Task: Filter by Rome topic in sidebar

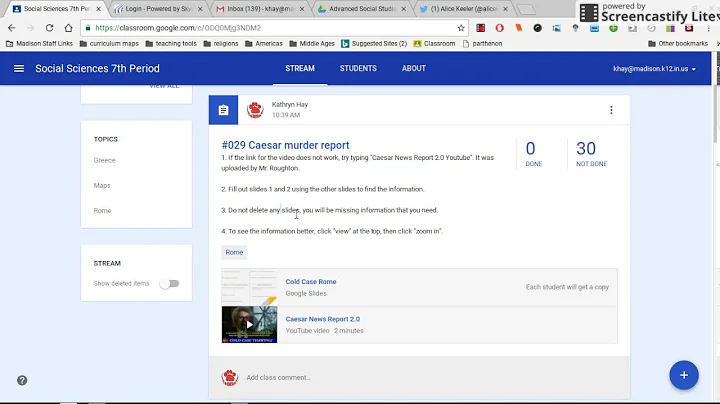Action: click(102, 211)
